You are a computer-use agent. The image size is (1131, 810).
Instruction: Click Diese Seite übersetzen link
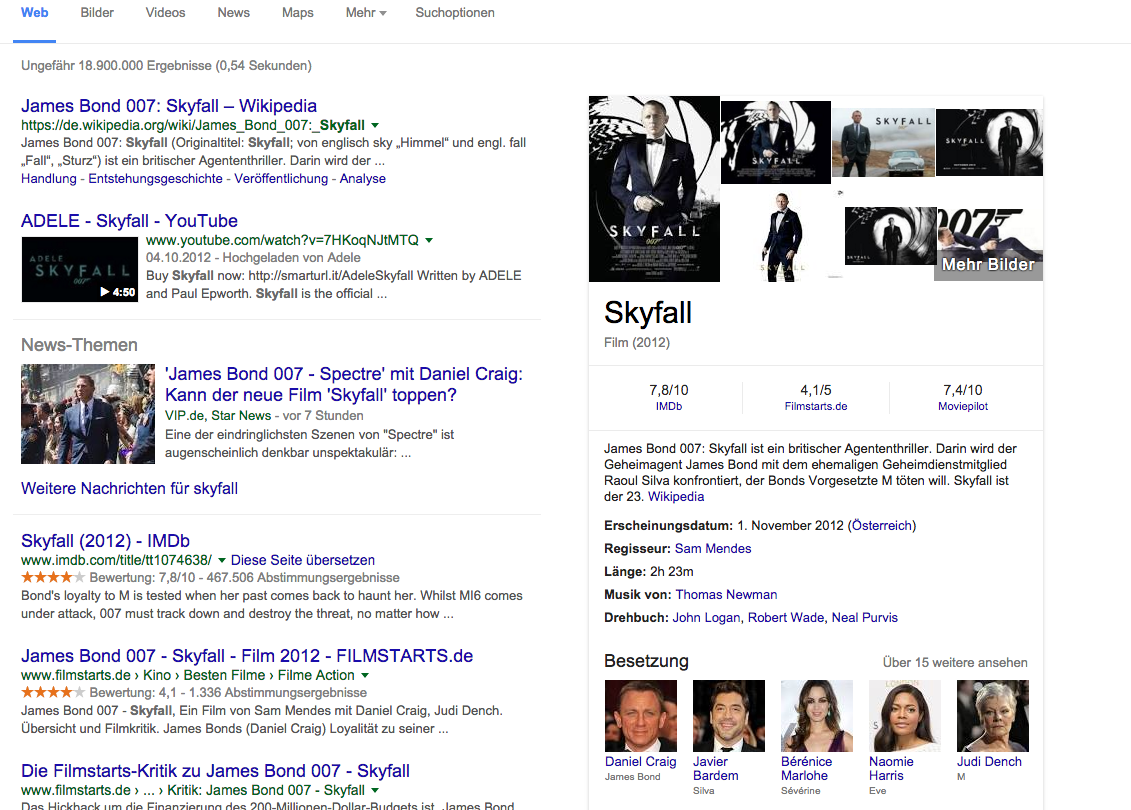point(303,560)
